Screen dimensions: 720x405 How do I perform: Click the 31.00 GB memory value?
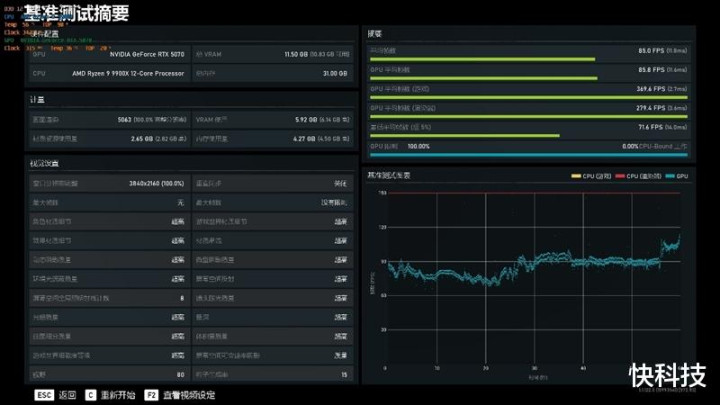coord(335,73)
